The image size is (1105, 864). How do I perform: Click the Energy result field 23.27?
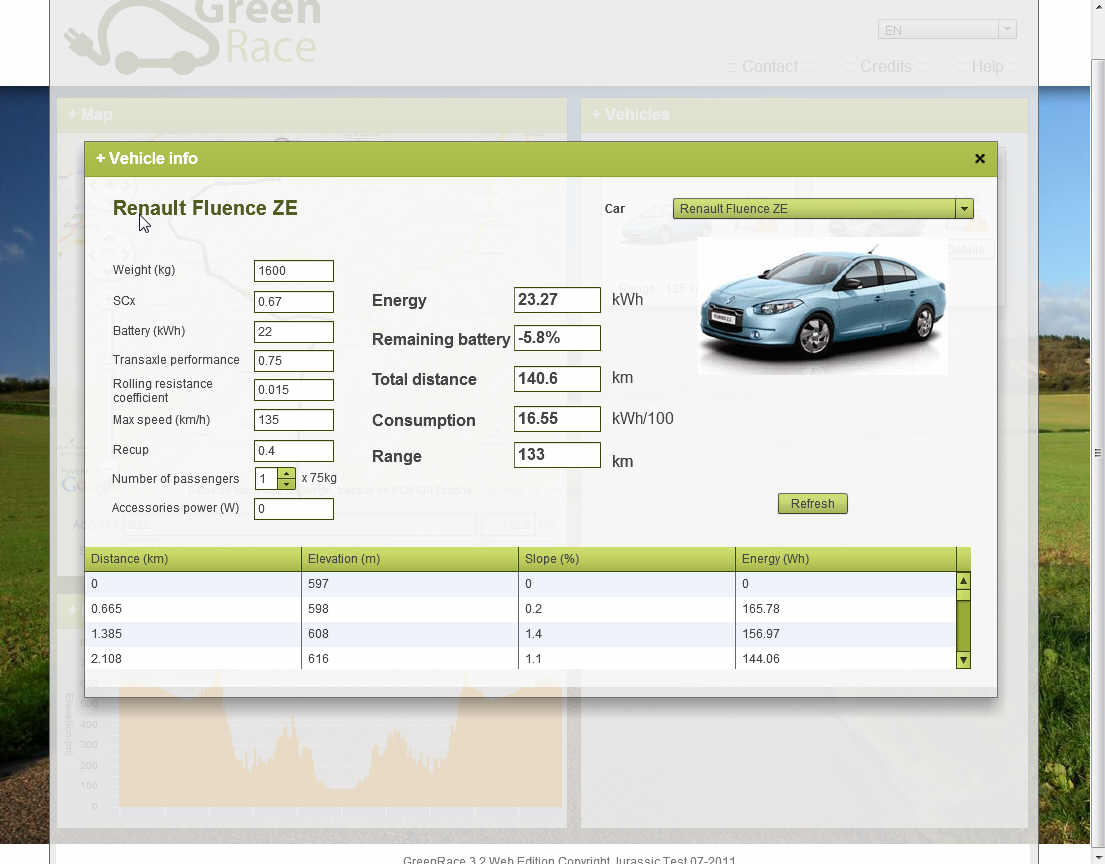coord(557,300)
